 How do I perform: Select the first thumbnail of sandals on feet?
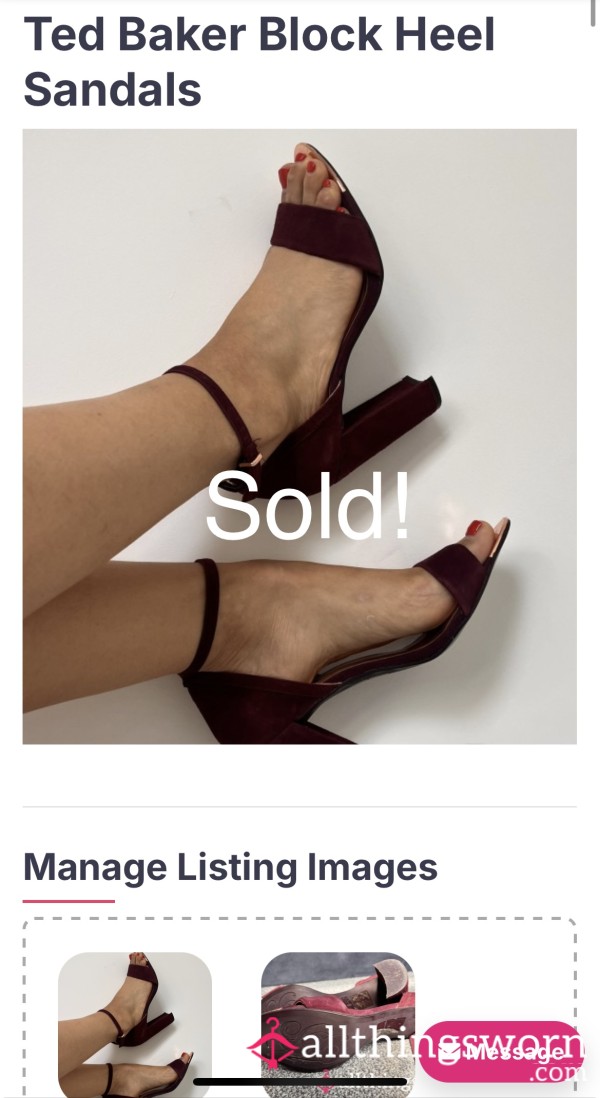[134, 1024]
